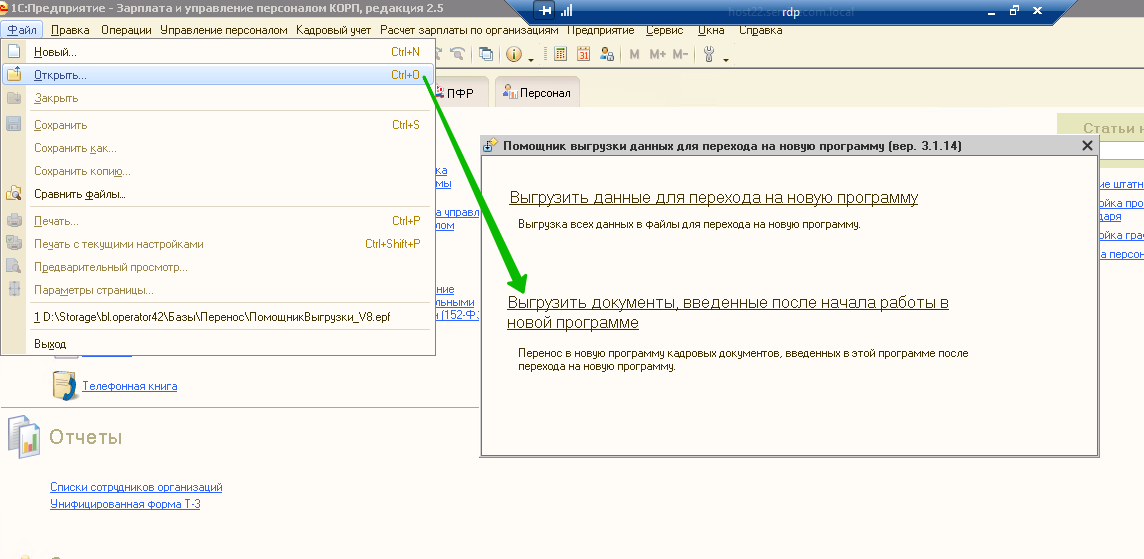
Task: Expand the dropdown arrow next to info icon
Action: tap(530, 59)
